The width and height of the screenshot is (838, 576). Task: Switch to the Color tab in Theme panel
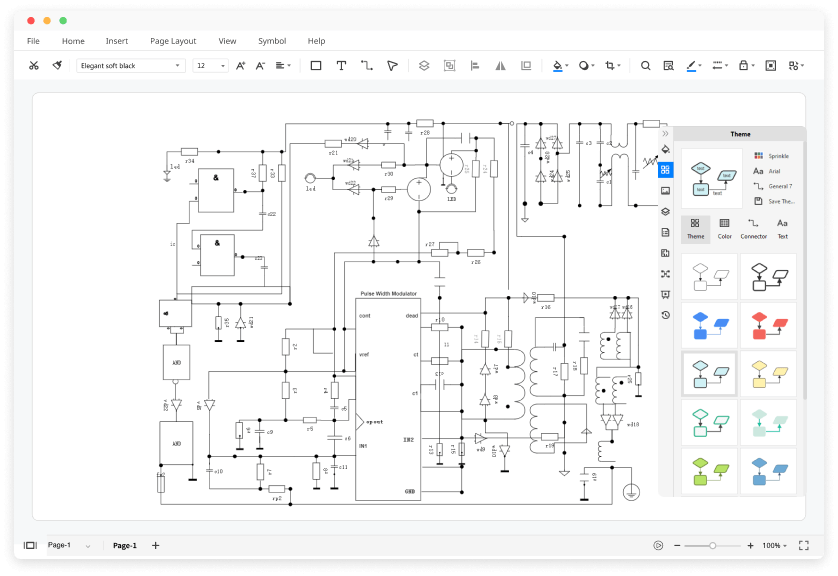point(725,229)
